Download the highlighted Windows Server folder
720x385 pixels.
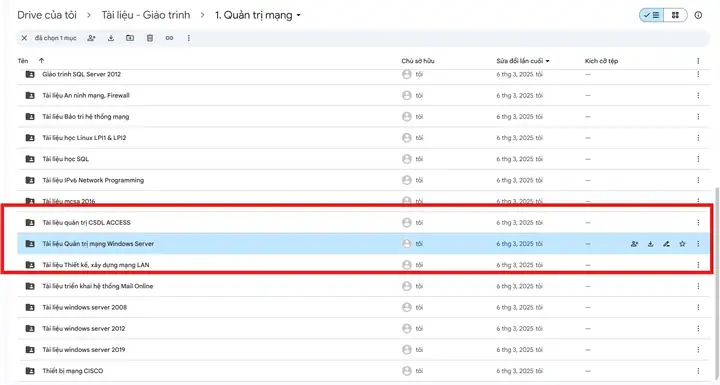click(x=650, y=244)
